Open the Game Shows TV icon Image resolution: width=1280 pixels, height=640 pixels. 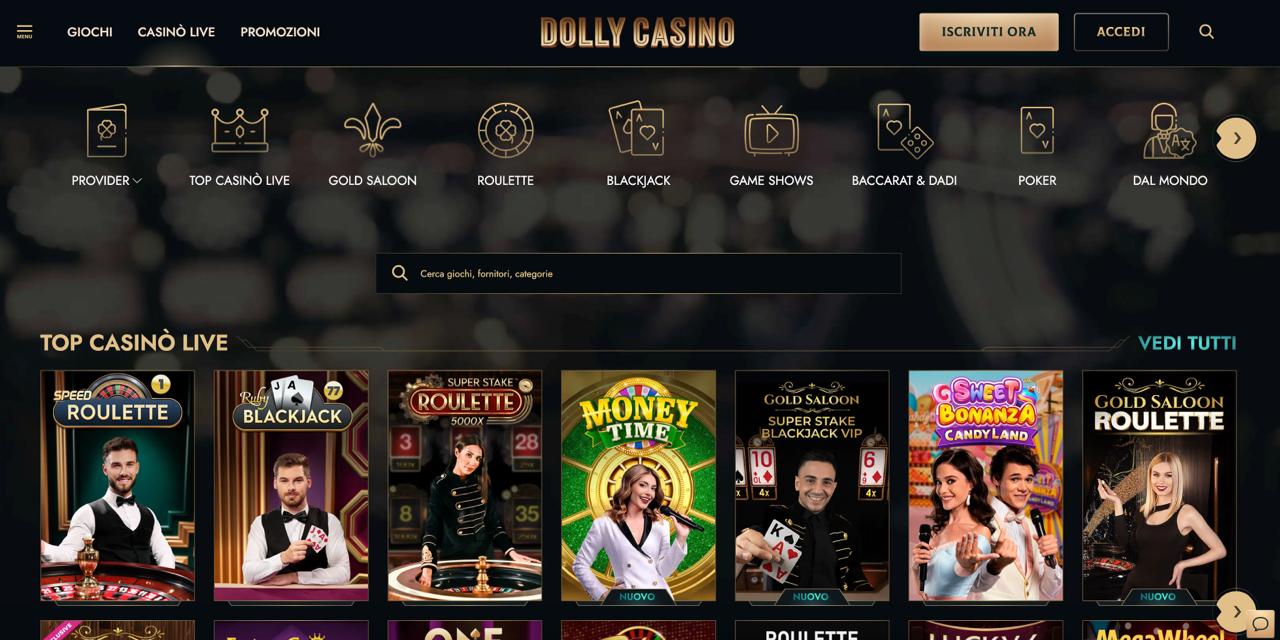pos(771,130)
